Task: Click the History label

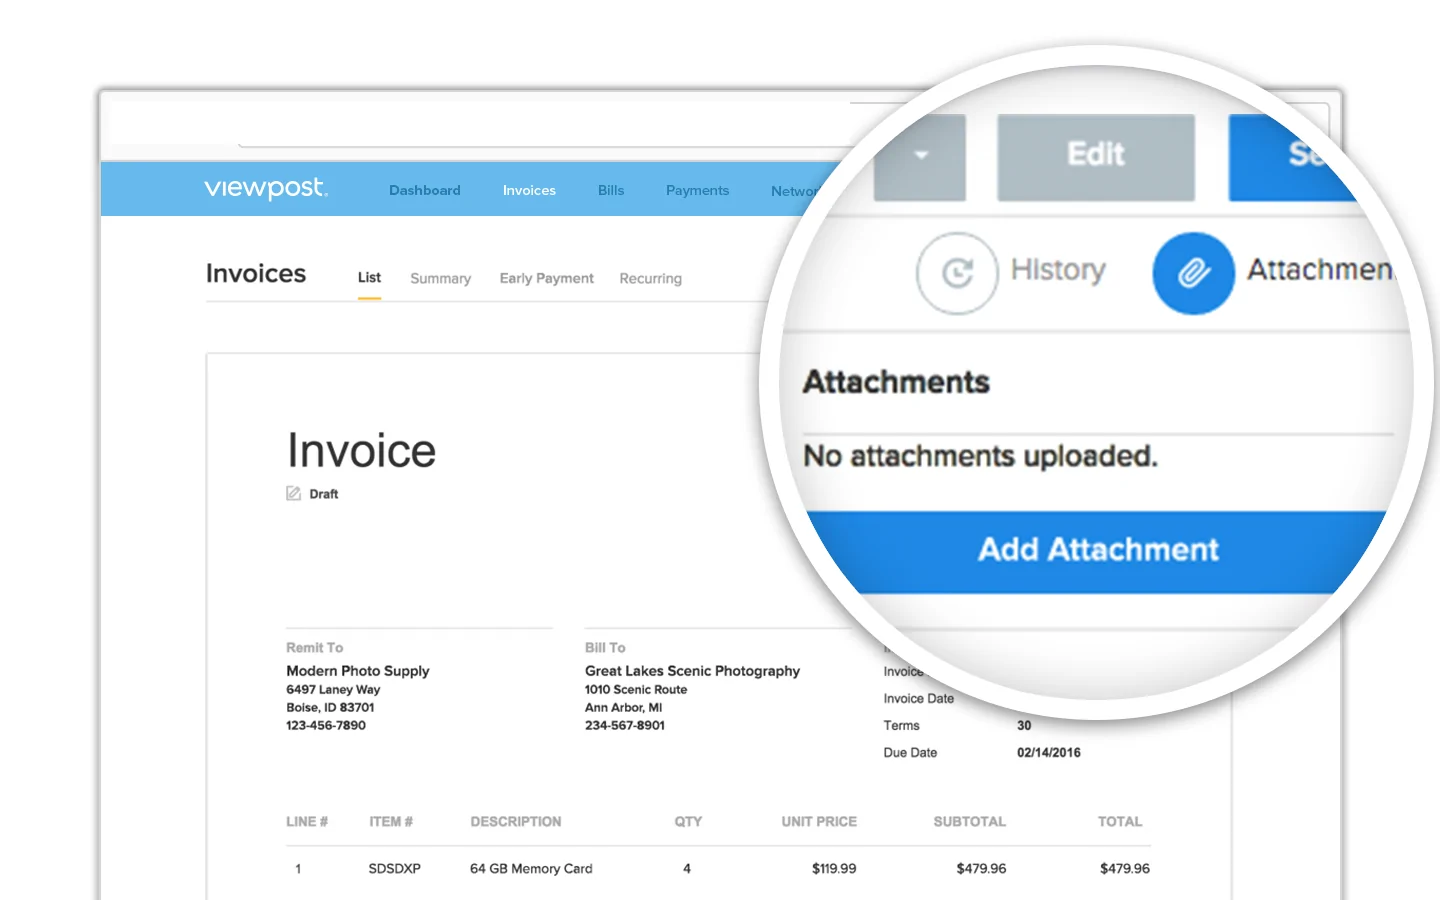Action: click(x=1058, y=269)
